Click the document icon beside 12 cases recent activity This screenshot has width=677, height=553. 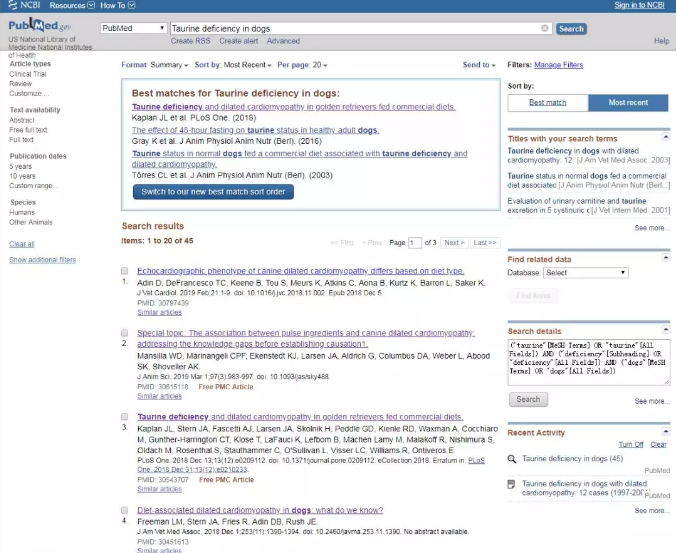point(512,484)
